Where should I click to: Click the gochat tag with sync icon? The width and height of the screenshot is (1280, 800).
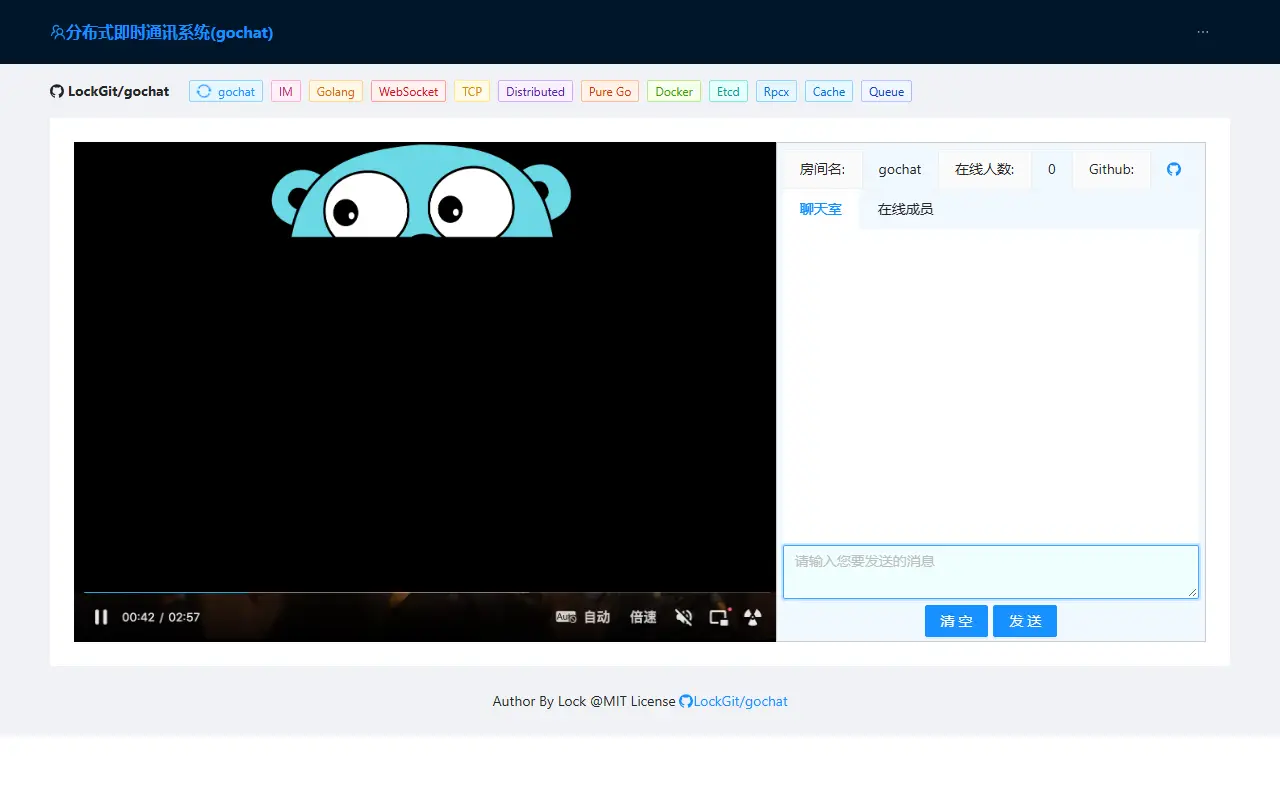click(226, 91)
